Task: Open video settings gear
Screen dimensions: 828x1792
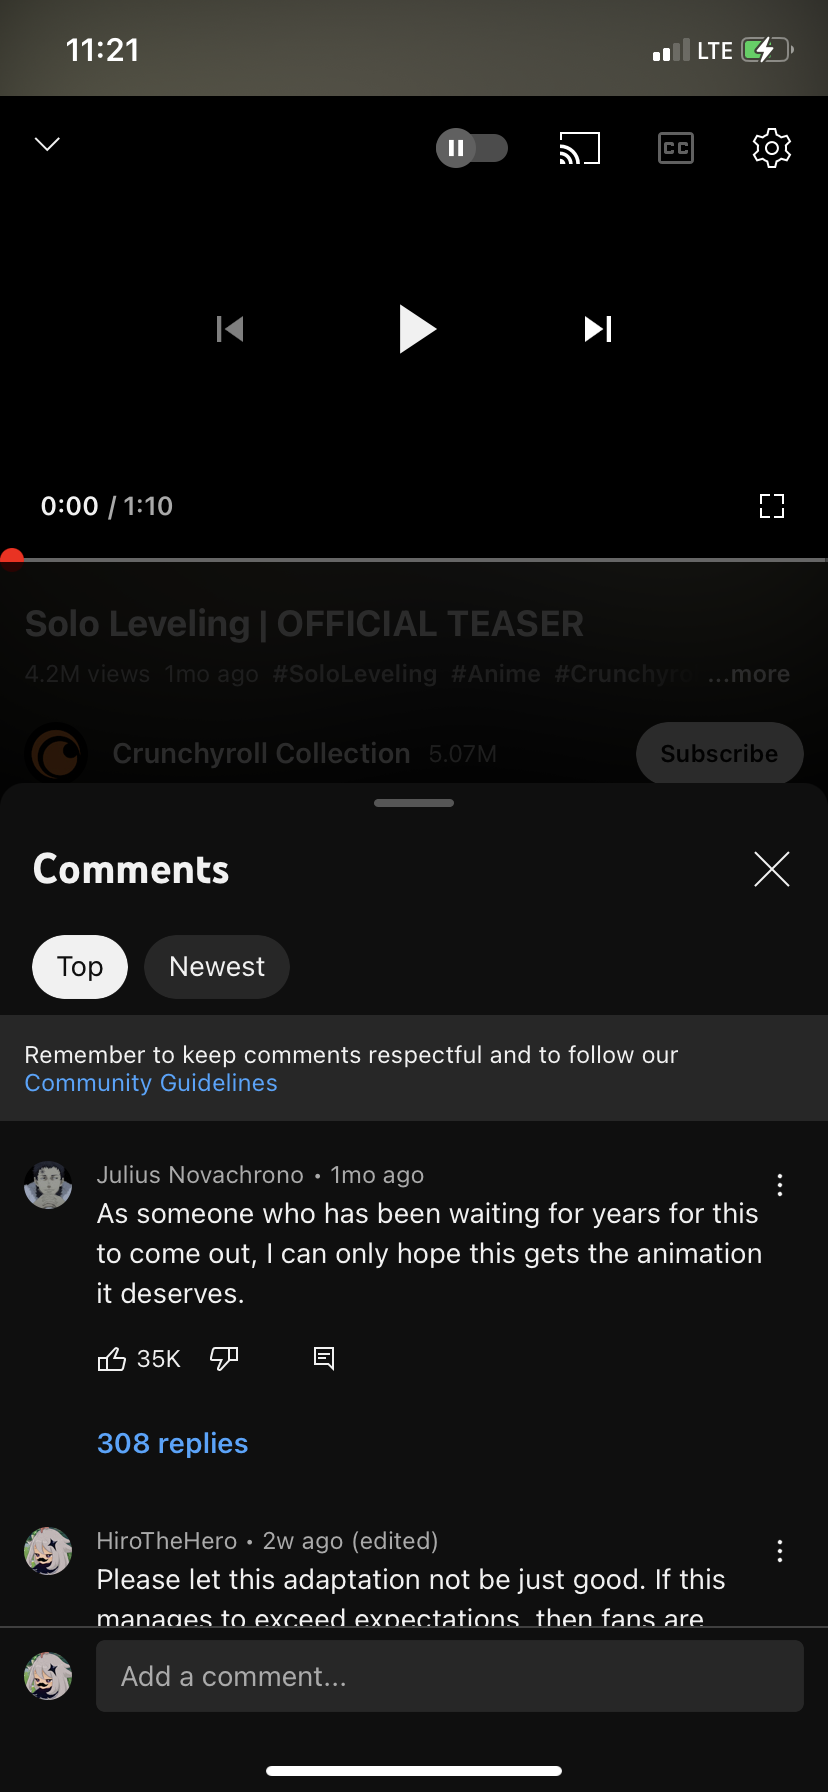Action: point(771,149)
